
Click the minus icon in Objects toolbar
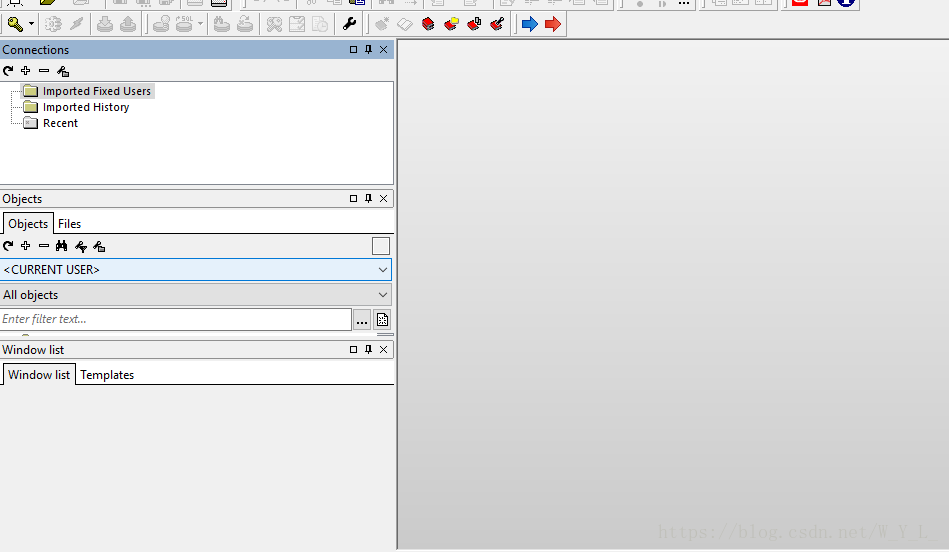(44, 246)
